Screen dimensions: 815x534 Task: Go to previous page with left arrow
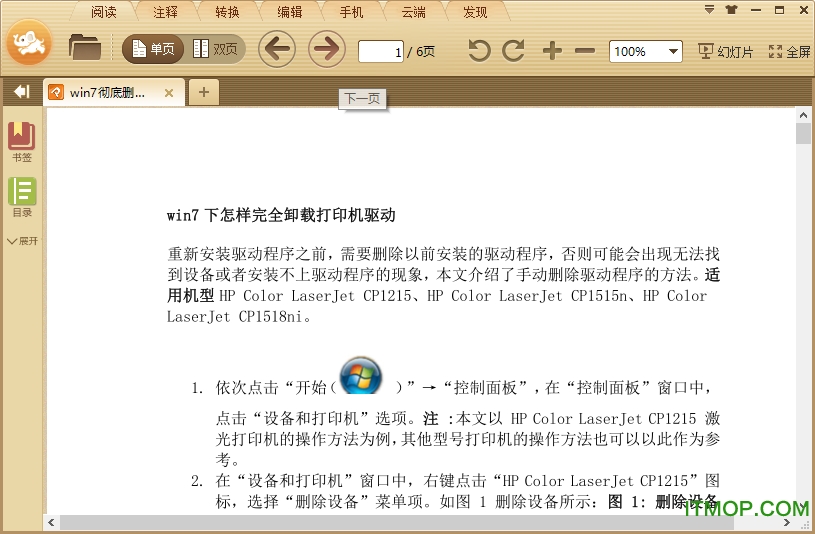277,49
